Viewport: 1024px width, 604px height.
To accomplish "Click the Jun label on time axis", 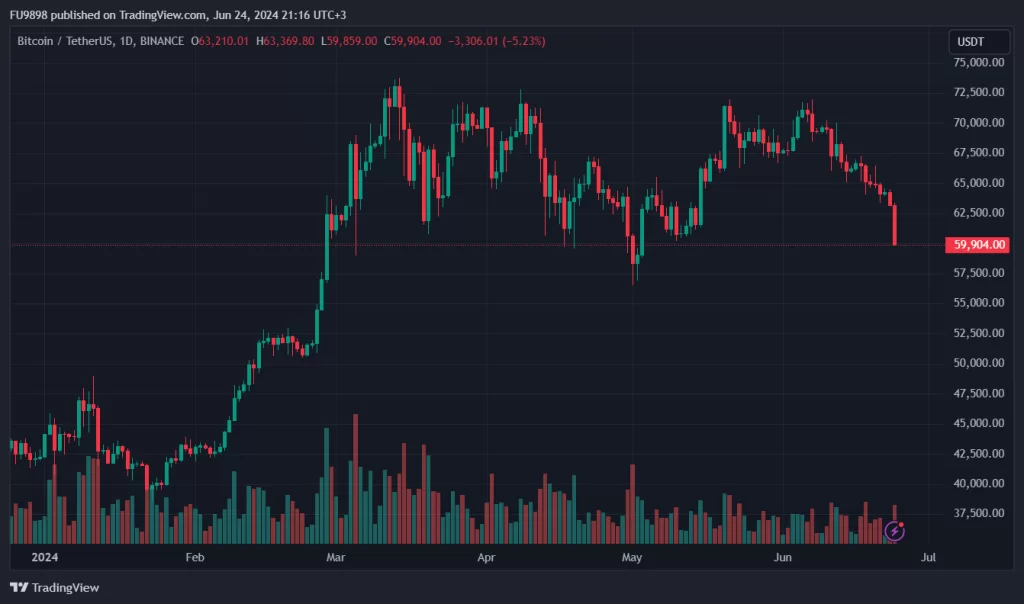I will (783, 556).
